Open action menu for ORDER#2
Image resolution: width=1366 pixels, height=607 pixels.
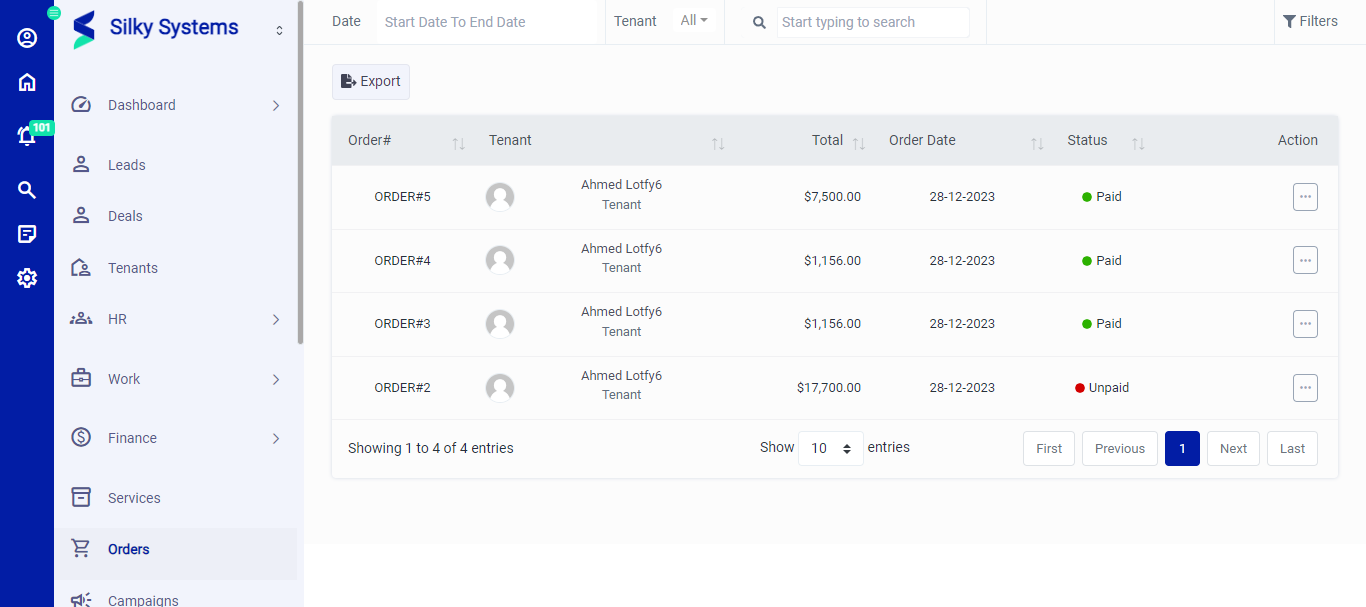tap(1305, 388)
